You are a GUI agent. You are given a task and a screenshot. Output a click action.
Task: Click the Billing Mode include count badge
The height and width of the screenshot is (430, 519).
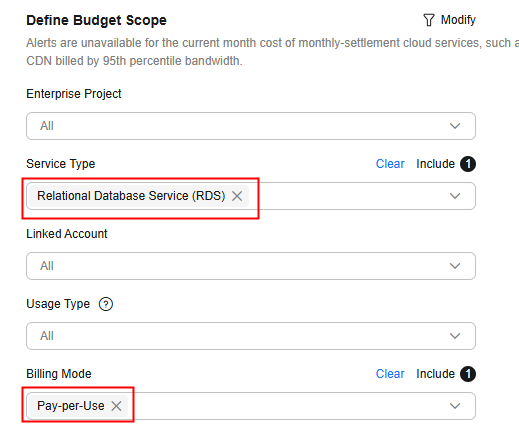[x=468, y=374]
